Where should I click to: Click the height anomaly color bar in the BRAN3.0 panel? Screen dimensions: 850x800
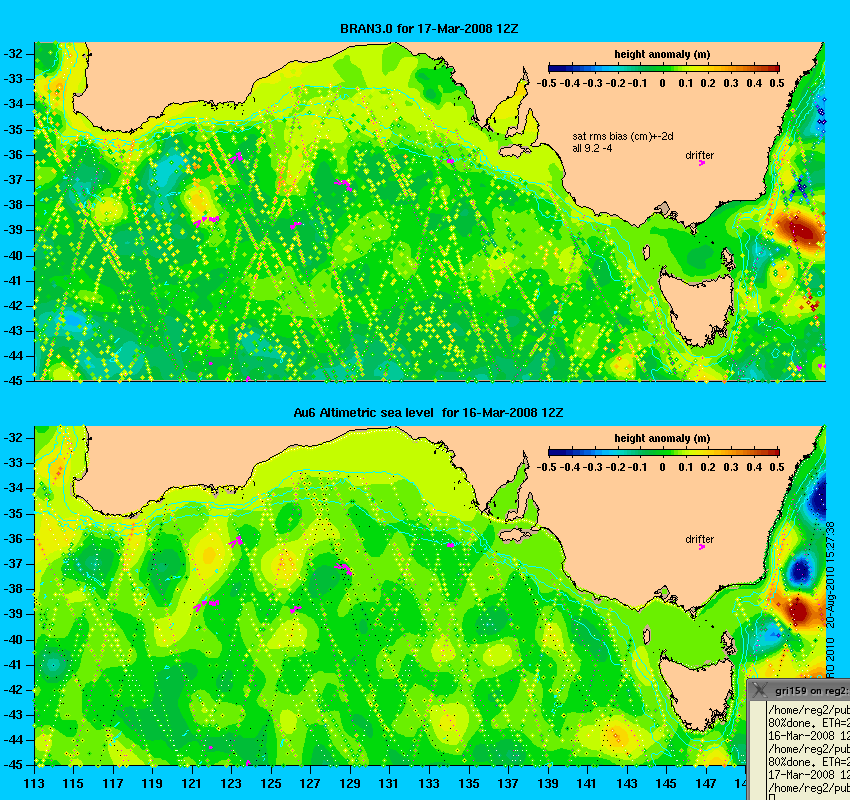pyautogui.click(x=664, y=68)
